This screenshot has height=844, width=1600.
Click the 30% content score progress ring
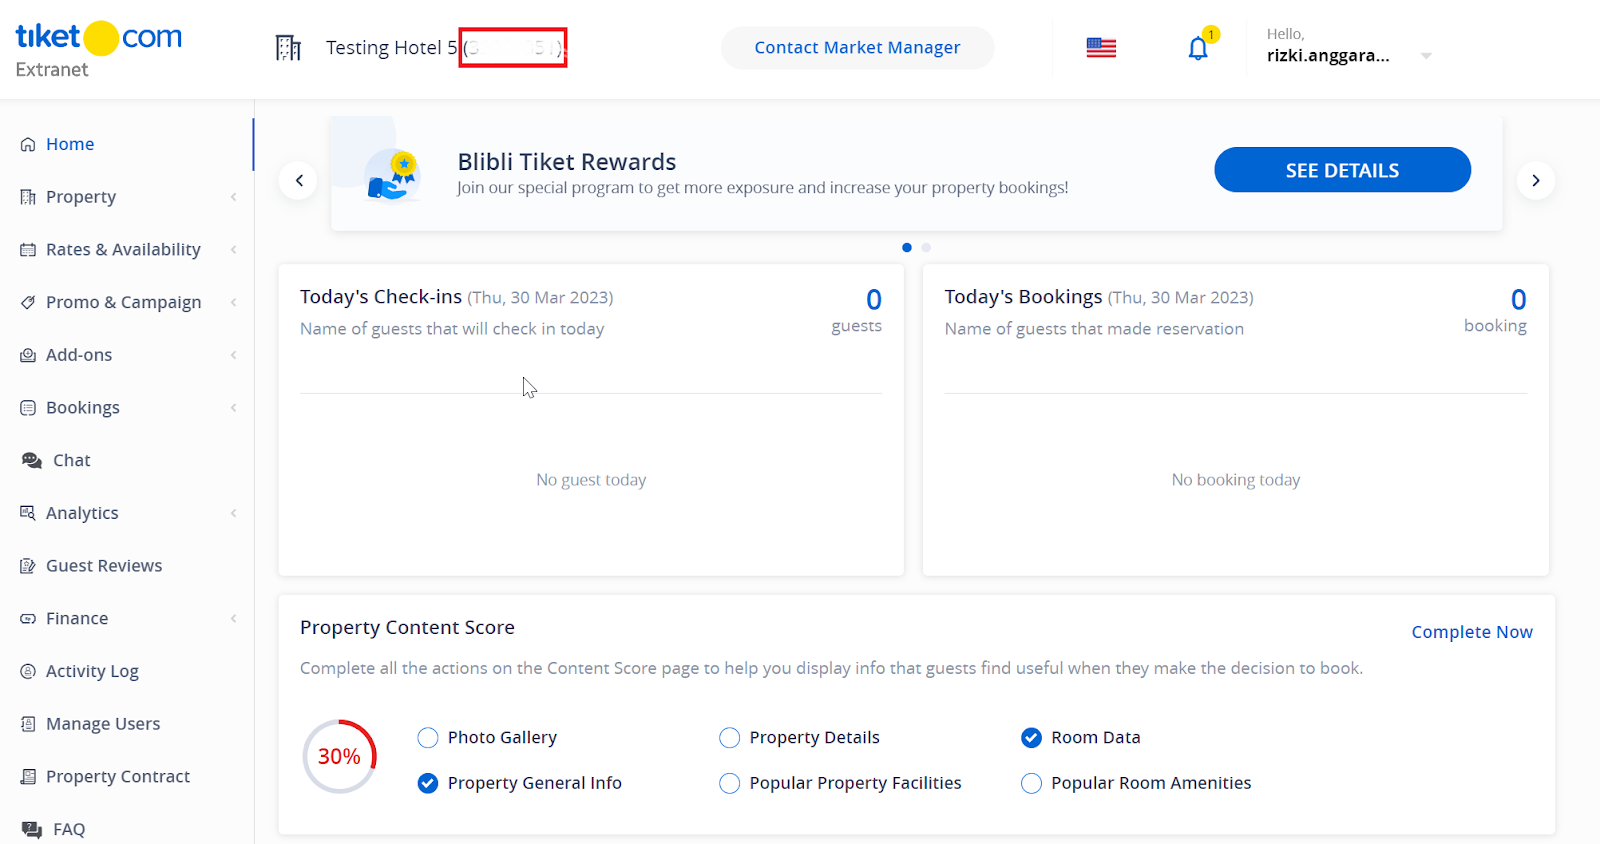pos(340,757)
